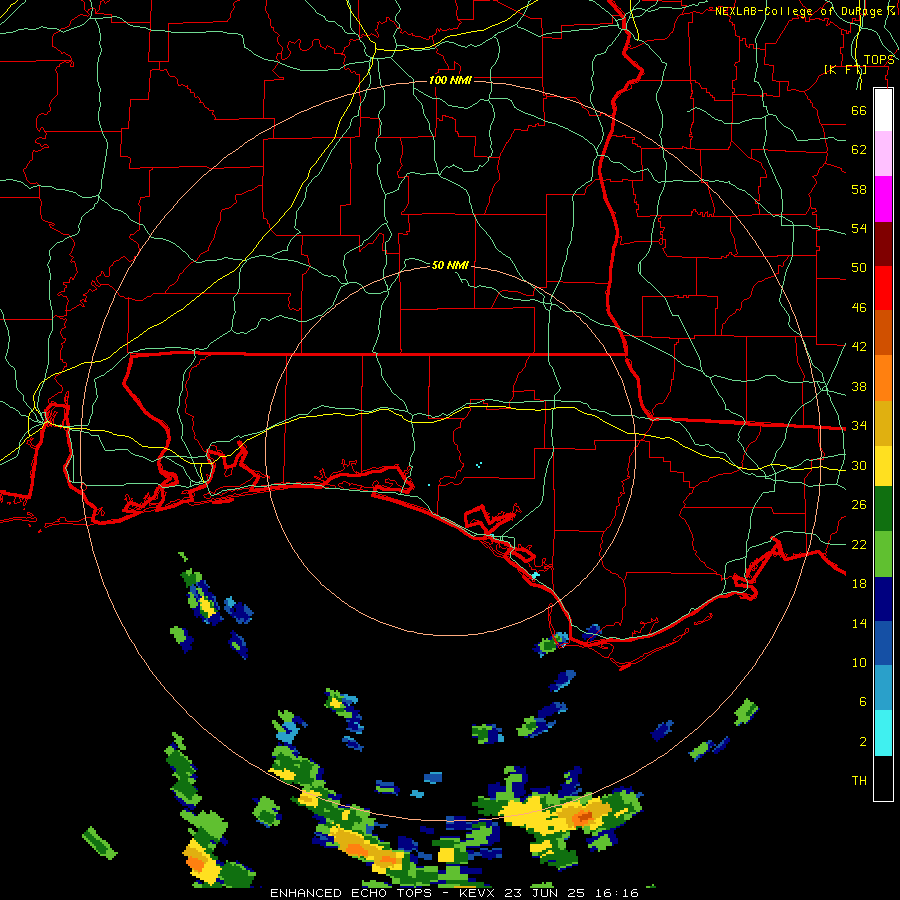Click the legend value "18"
The width and height of the screenshot is (900, 900).
pos(859,584)
